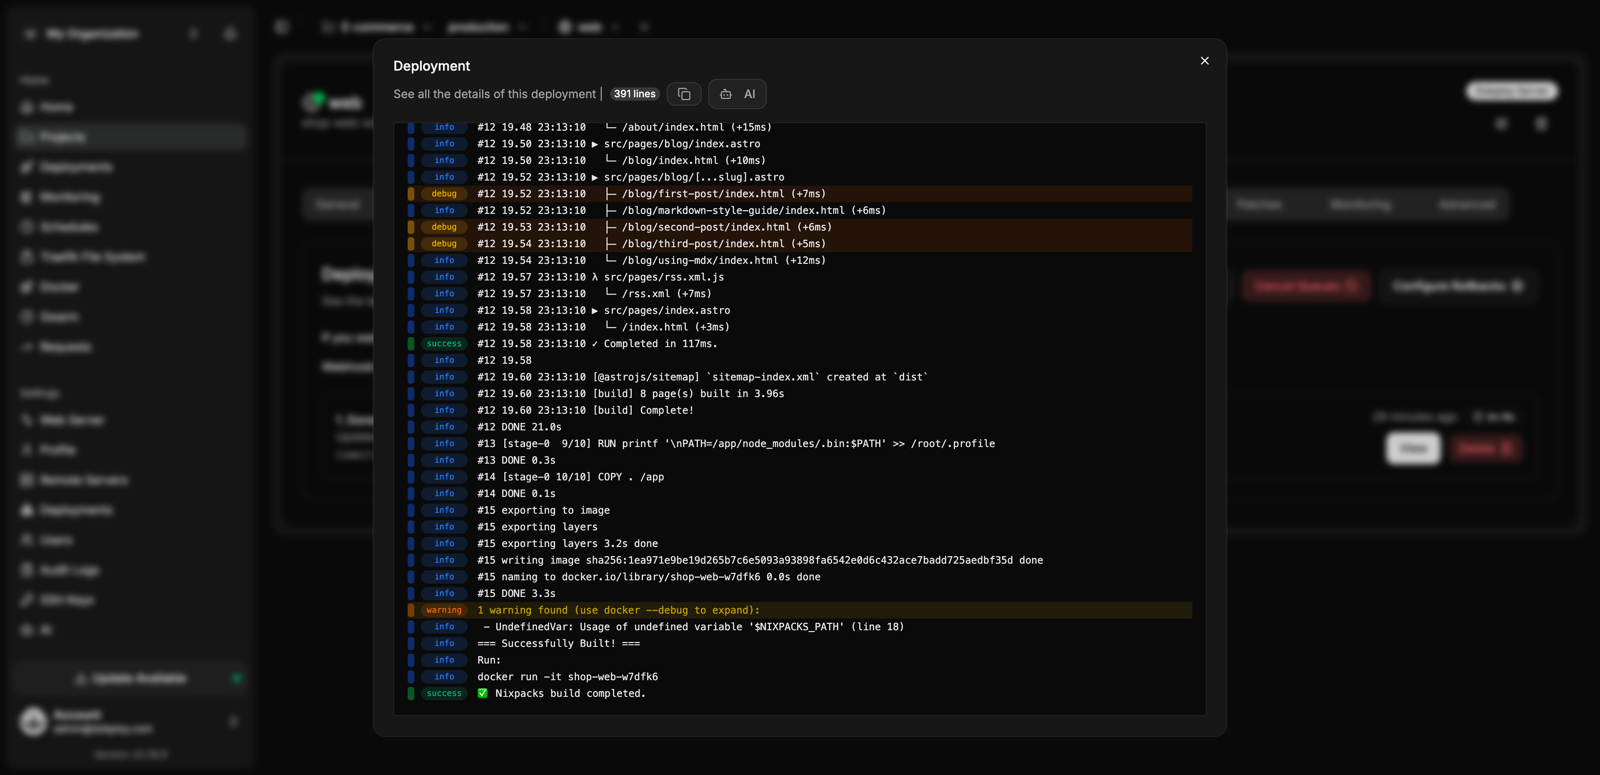The image size is (1600, 775).
Task: Select the "#15 DONE 3.3s" log line
Action: pos(800,593)
